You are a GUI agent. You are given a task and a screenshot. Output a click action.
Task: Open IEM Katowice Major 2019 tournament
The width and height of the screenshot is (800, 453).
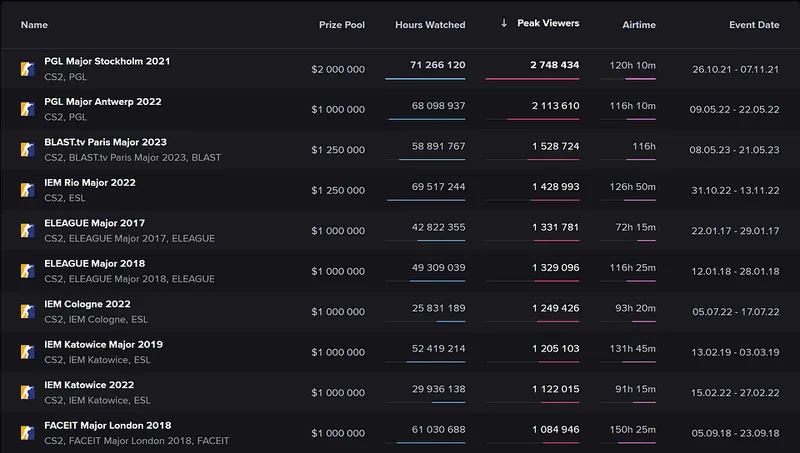[104, 344]
